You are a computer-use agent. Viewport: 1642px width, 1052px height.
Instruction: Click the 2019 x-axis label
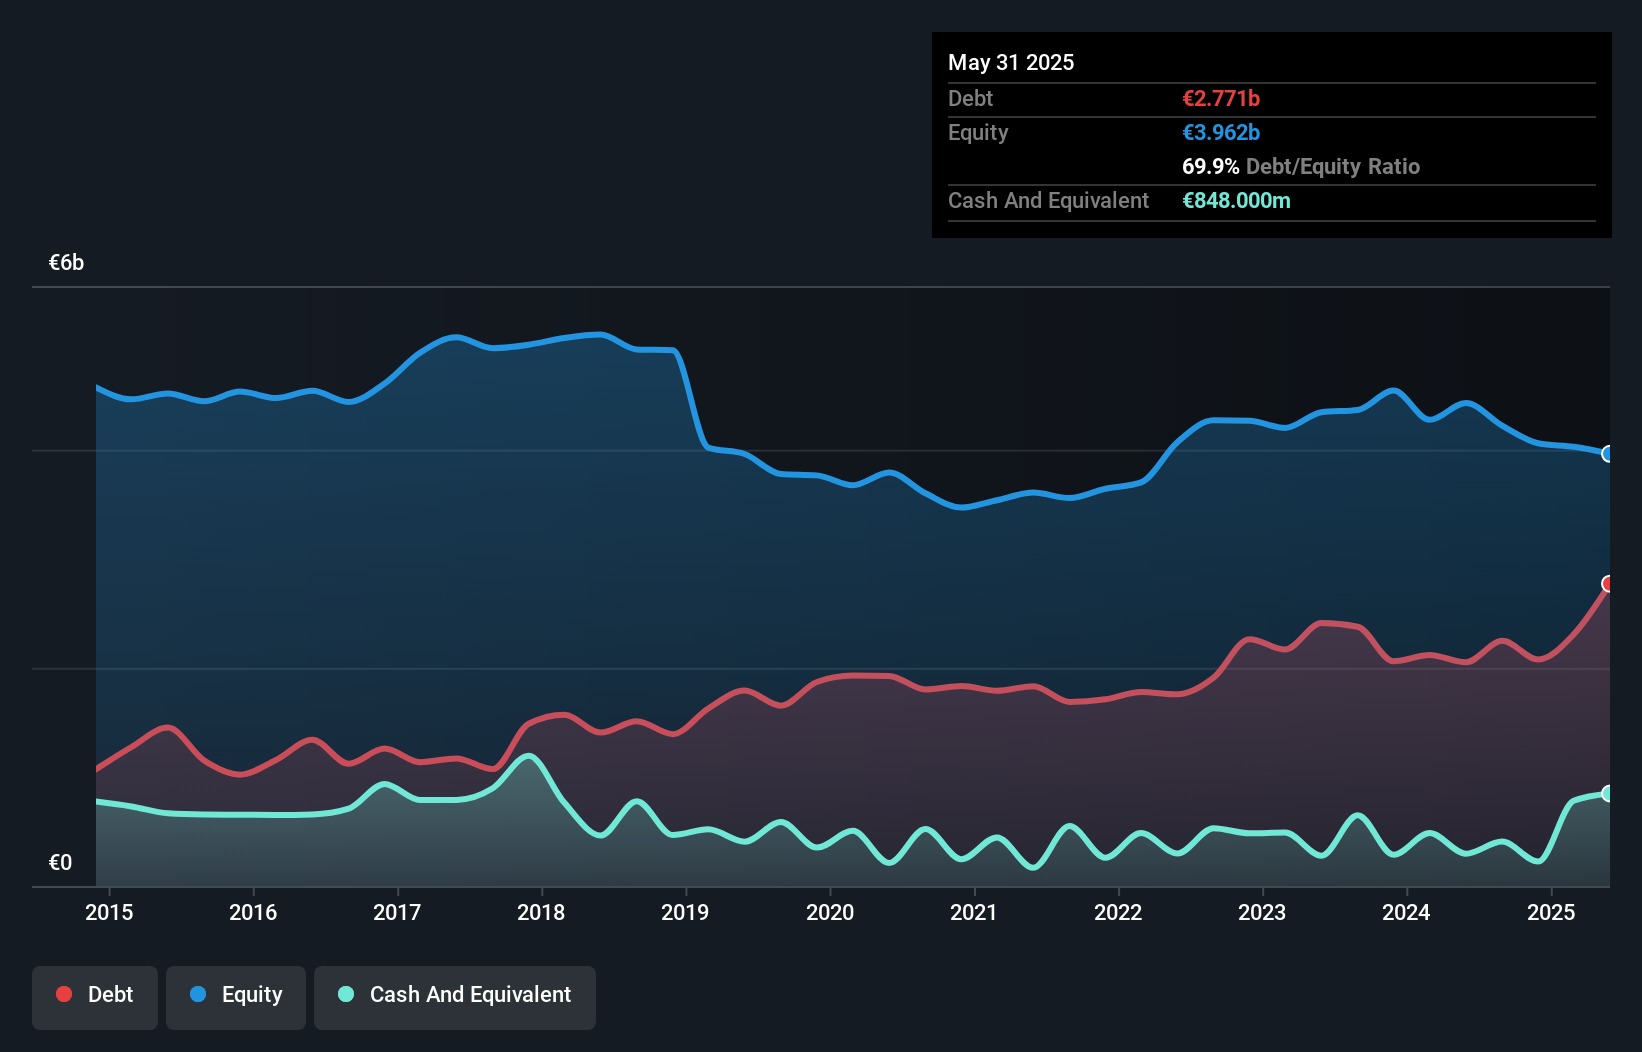click(685, 912)
